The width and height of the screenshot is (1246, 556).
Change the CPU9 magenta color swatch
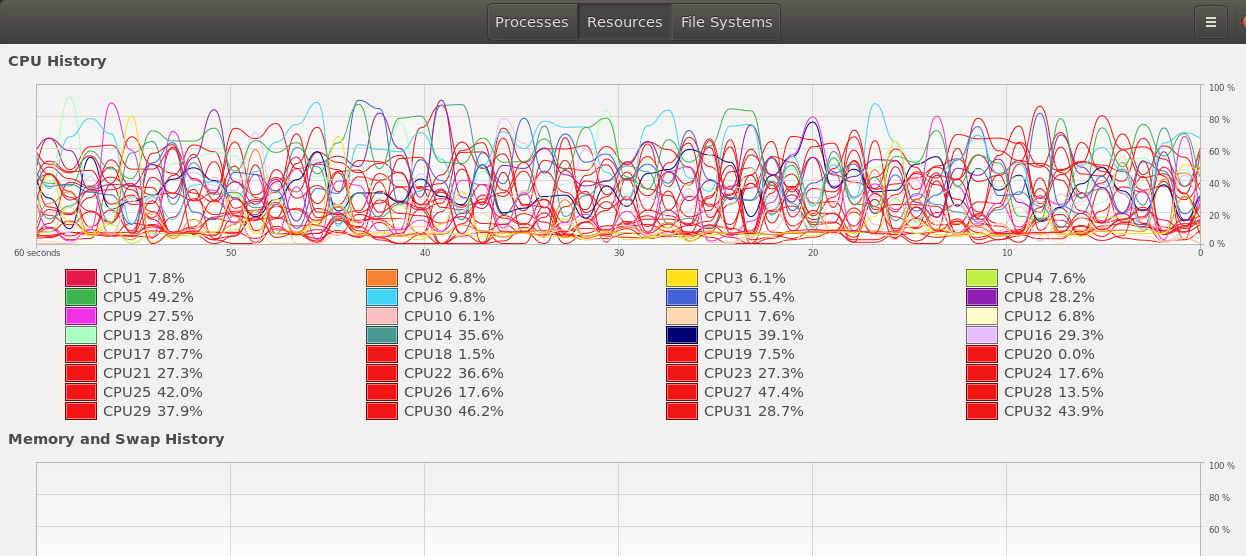(81, 316)
